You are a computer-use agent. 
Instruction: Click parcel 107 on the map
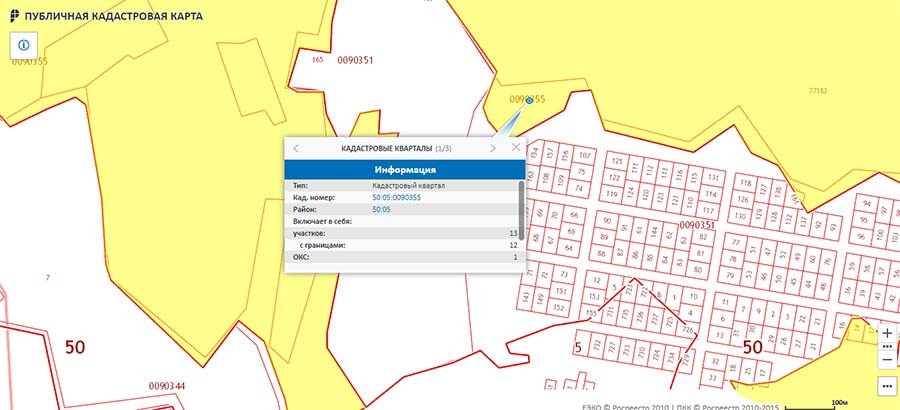pyautogui.click(x=585, y=157)
